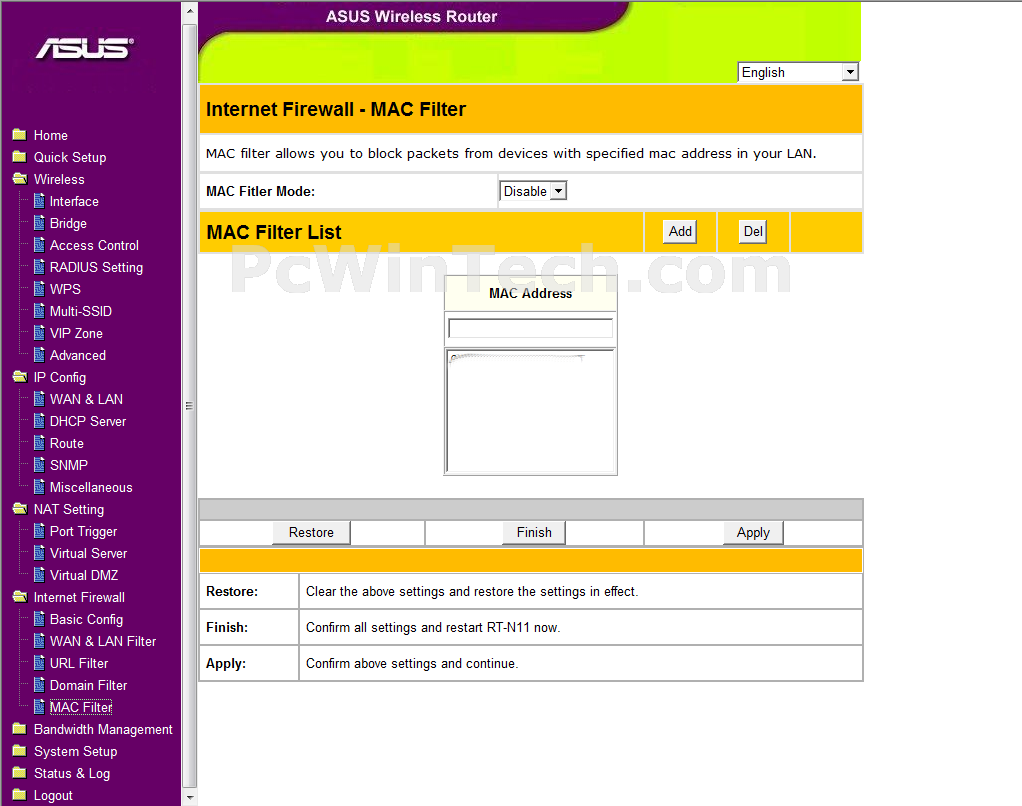Expand the Status & Log folder icon
This screenshot has height=806, width=1022.
(x=20, y=773)
